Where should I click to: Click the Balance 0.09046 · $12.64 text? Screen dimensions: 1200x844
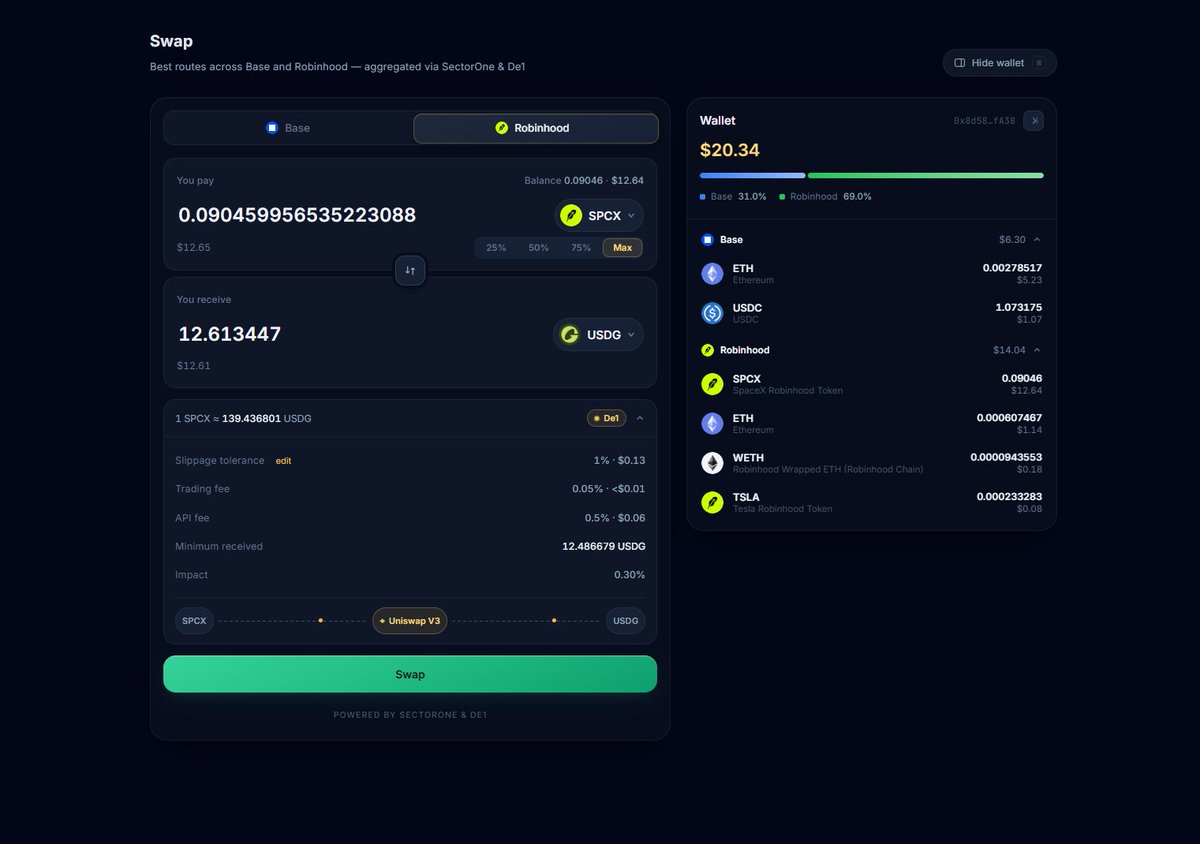coord(584,181)
